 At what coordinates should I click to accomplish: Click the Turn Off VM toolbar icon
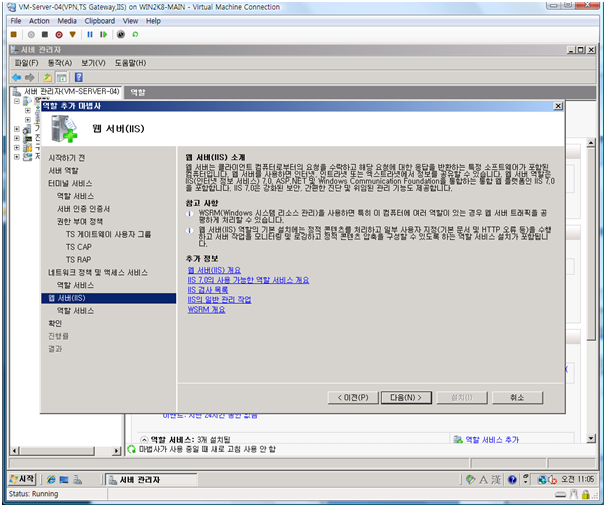click(45, 34)
